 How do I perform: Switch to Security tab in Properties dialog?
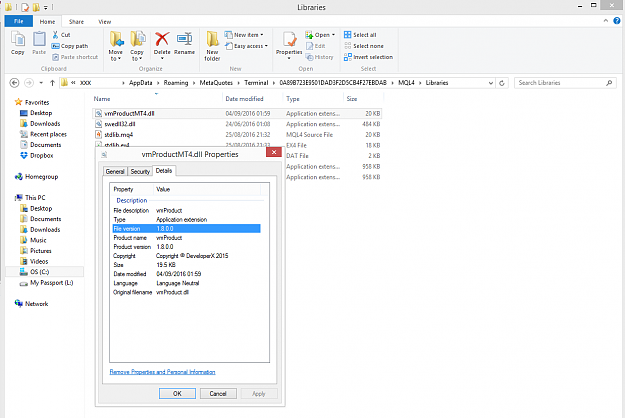coord(140,172)
